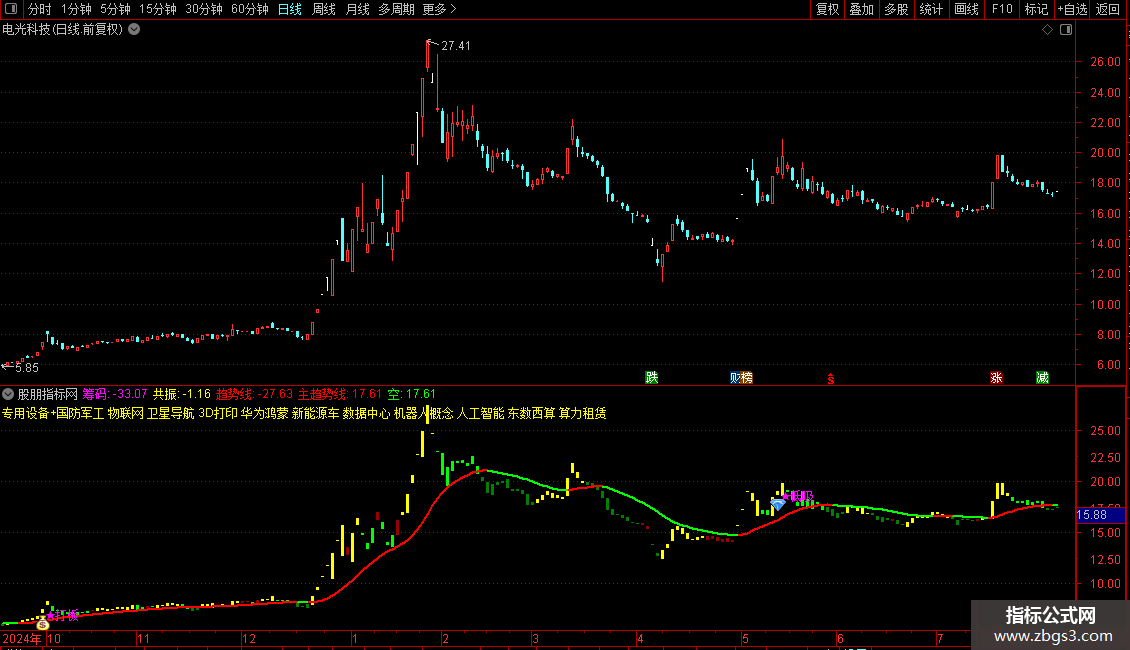
Task: Select 日线 daily period
Action: [290, 9]
